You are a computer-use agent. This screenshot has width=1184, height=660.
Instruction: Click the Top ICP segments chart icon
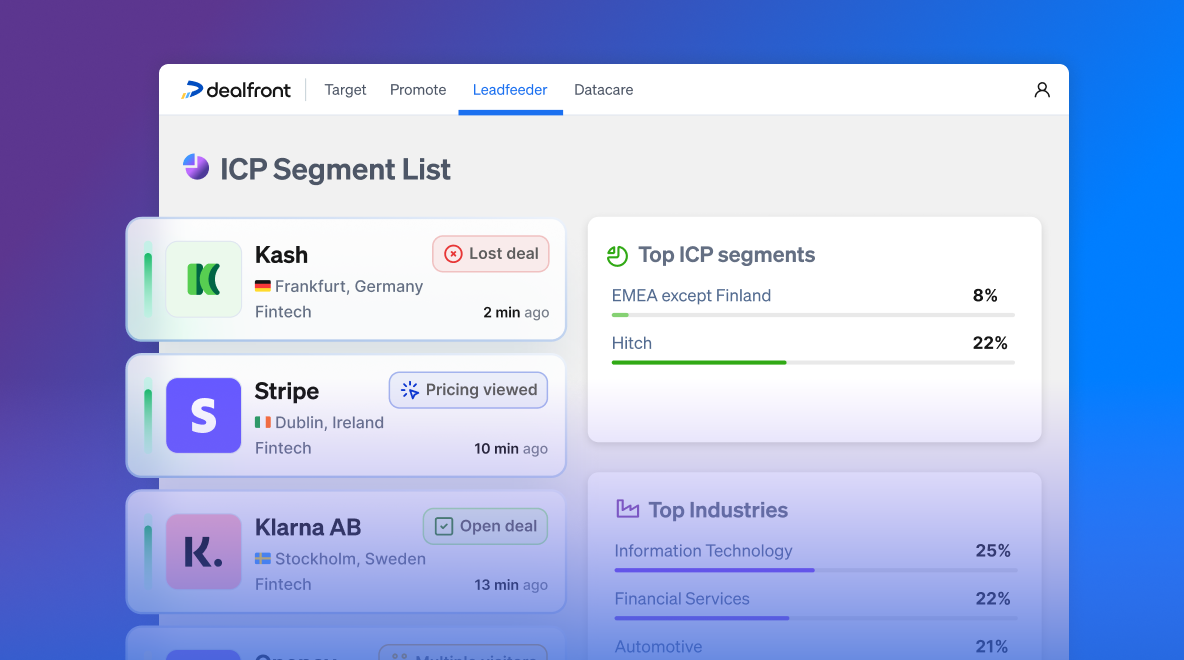coord(618,256)
